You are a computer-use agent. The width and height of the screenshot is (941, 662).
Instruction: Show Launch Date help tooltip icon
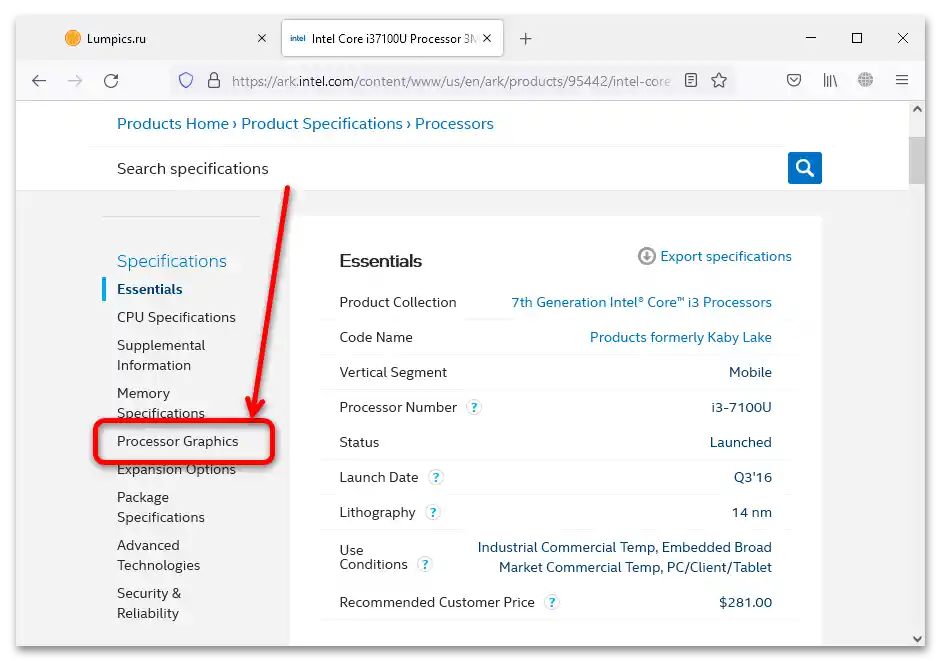point(436,478)
